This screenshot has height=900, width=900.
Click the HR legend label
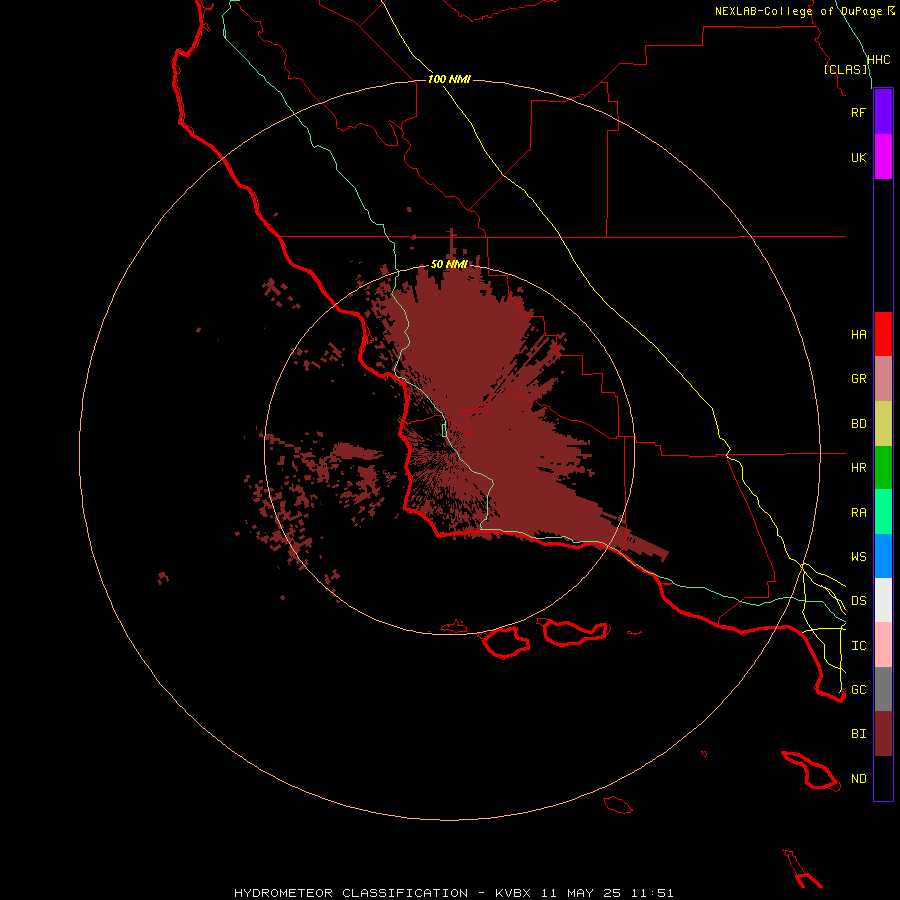click(x=858, y=468)
